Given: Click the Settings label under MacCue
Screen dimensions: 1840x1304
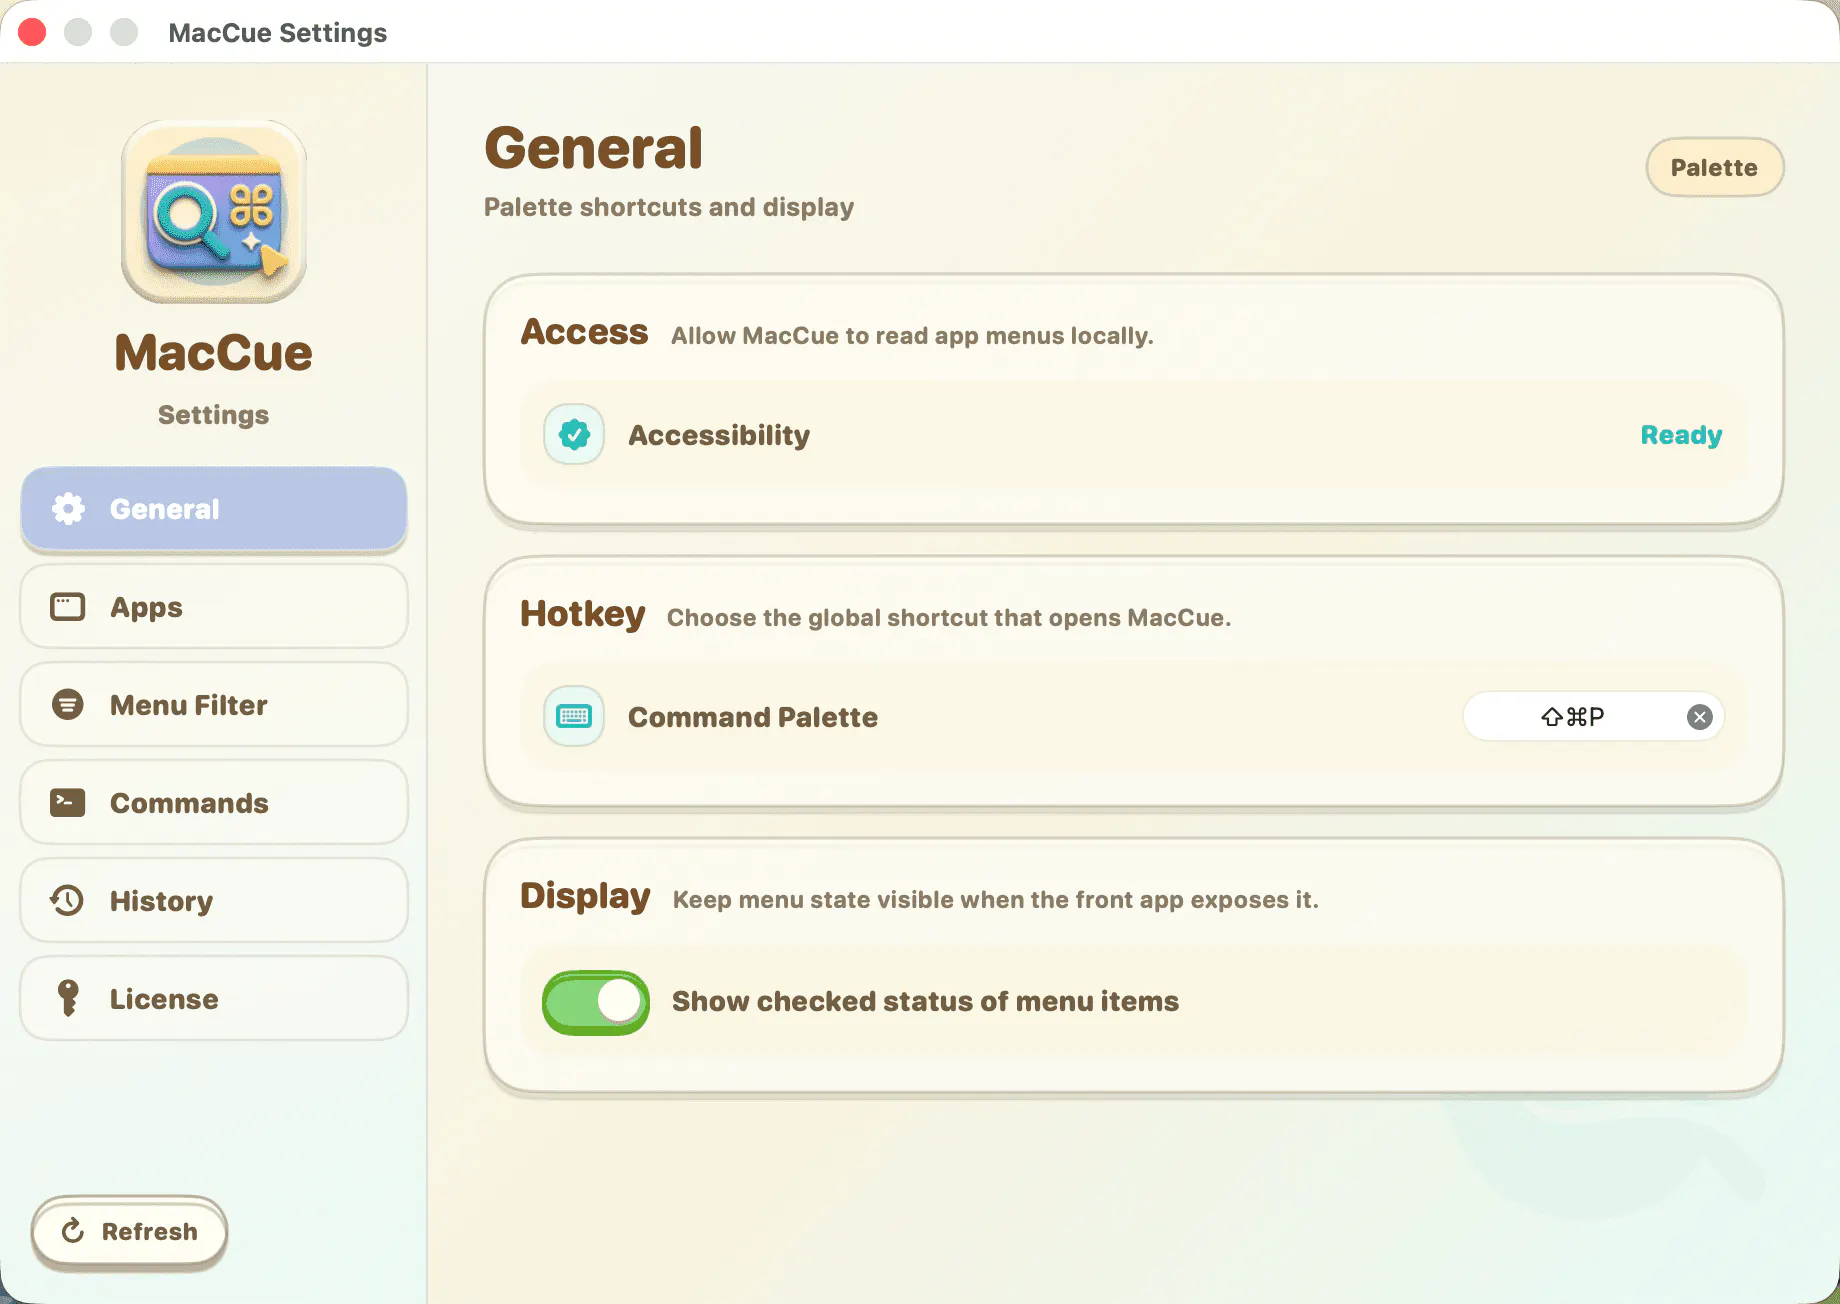Looking at the screenshot, I should 214,415.
